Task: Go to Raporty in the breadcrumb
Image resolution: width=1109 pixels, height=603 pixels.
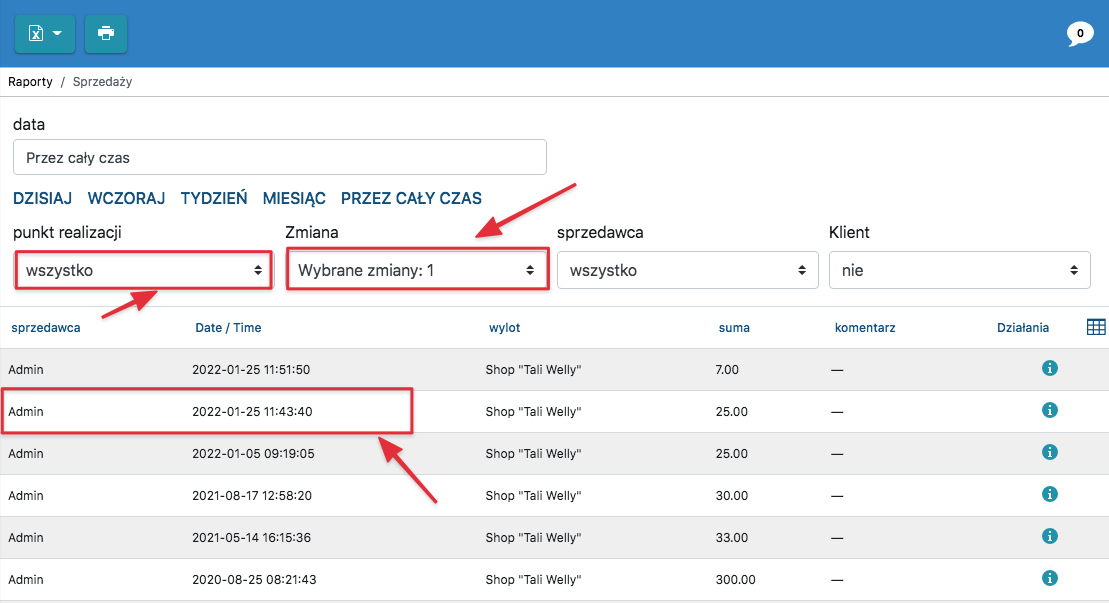Action: click(30, 82)
